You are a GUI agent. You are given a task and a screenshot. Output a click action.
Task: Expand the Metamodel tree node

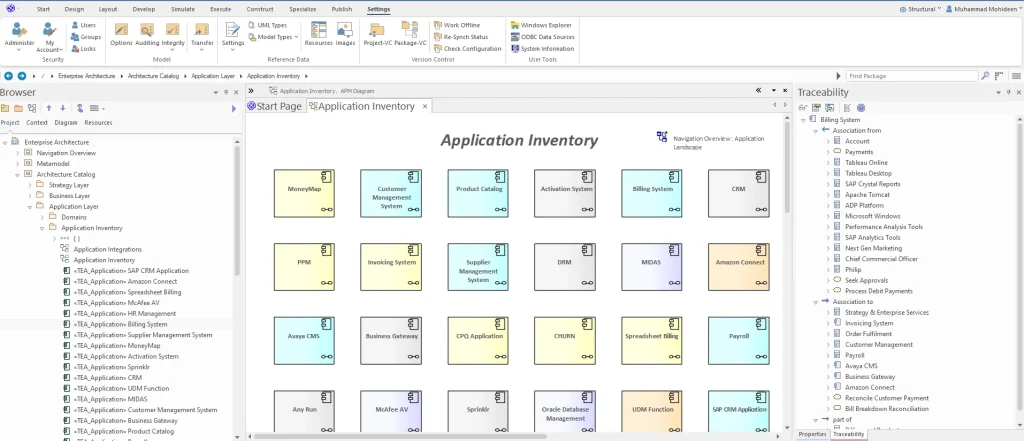point(18,163)
